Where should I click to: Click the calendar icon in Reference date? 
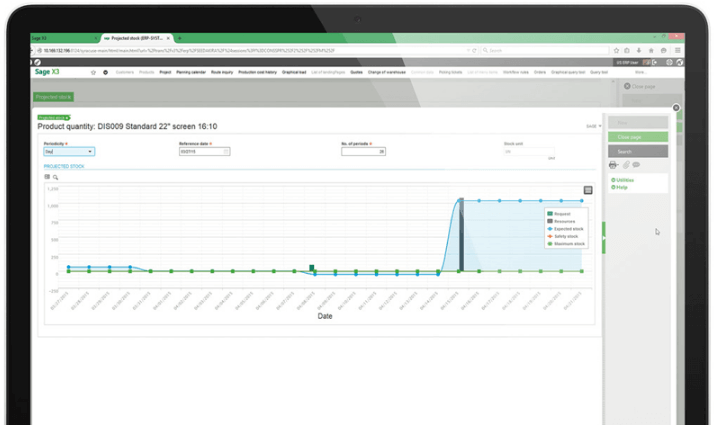[227, 152]
